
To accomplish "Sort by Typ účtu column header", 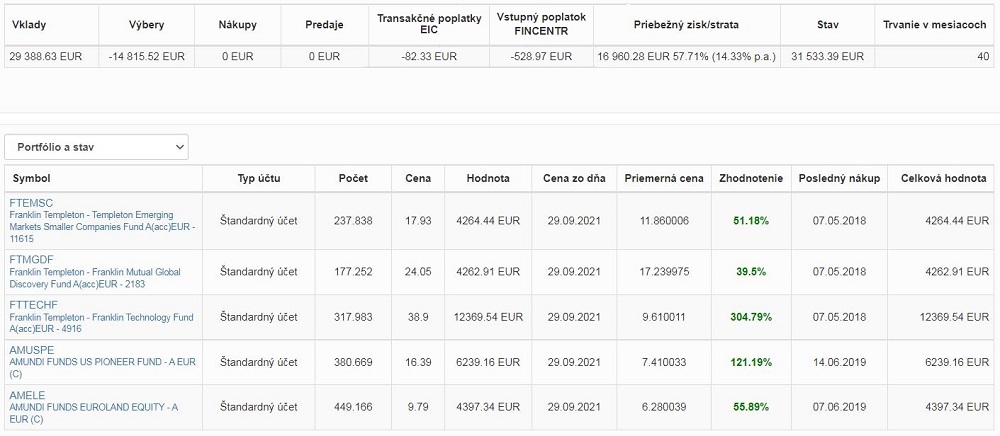I will coord(259,178).
